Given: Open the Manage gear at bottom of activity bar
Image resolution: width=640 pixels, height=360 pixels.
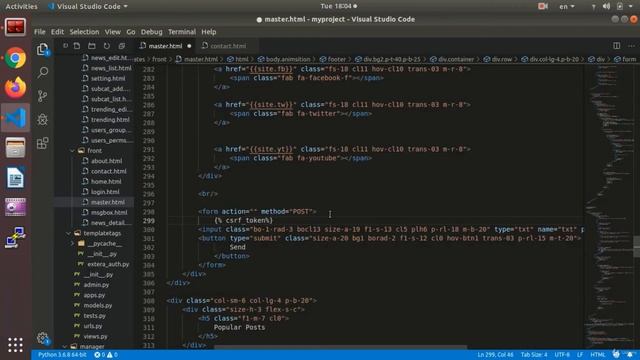Looking at the screenshot, I should click(43, 338).
